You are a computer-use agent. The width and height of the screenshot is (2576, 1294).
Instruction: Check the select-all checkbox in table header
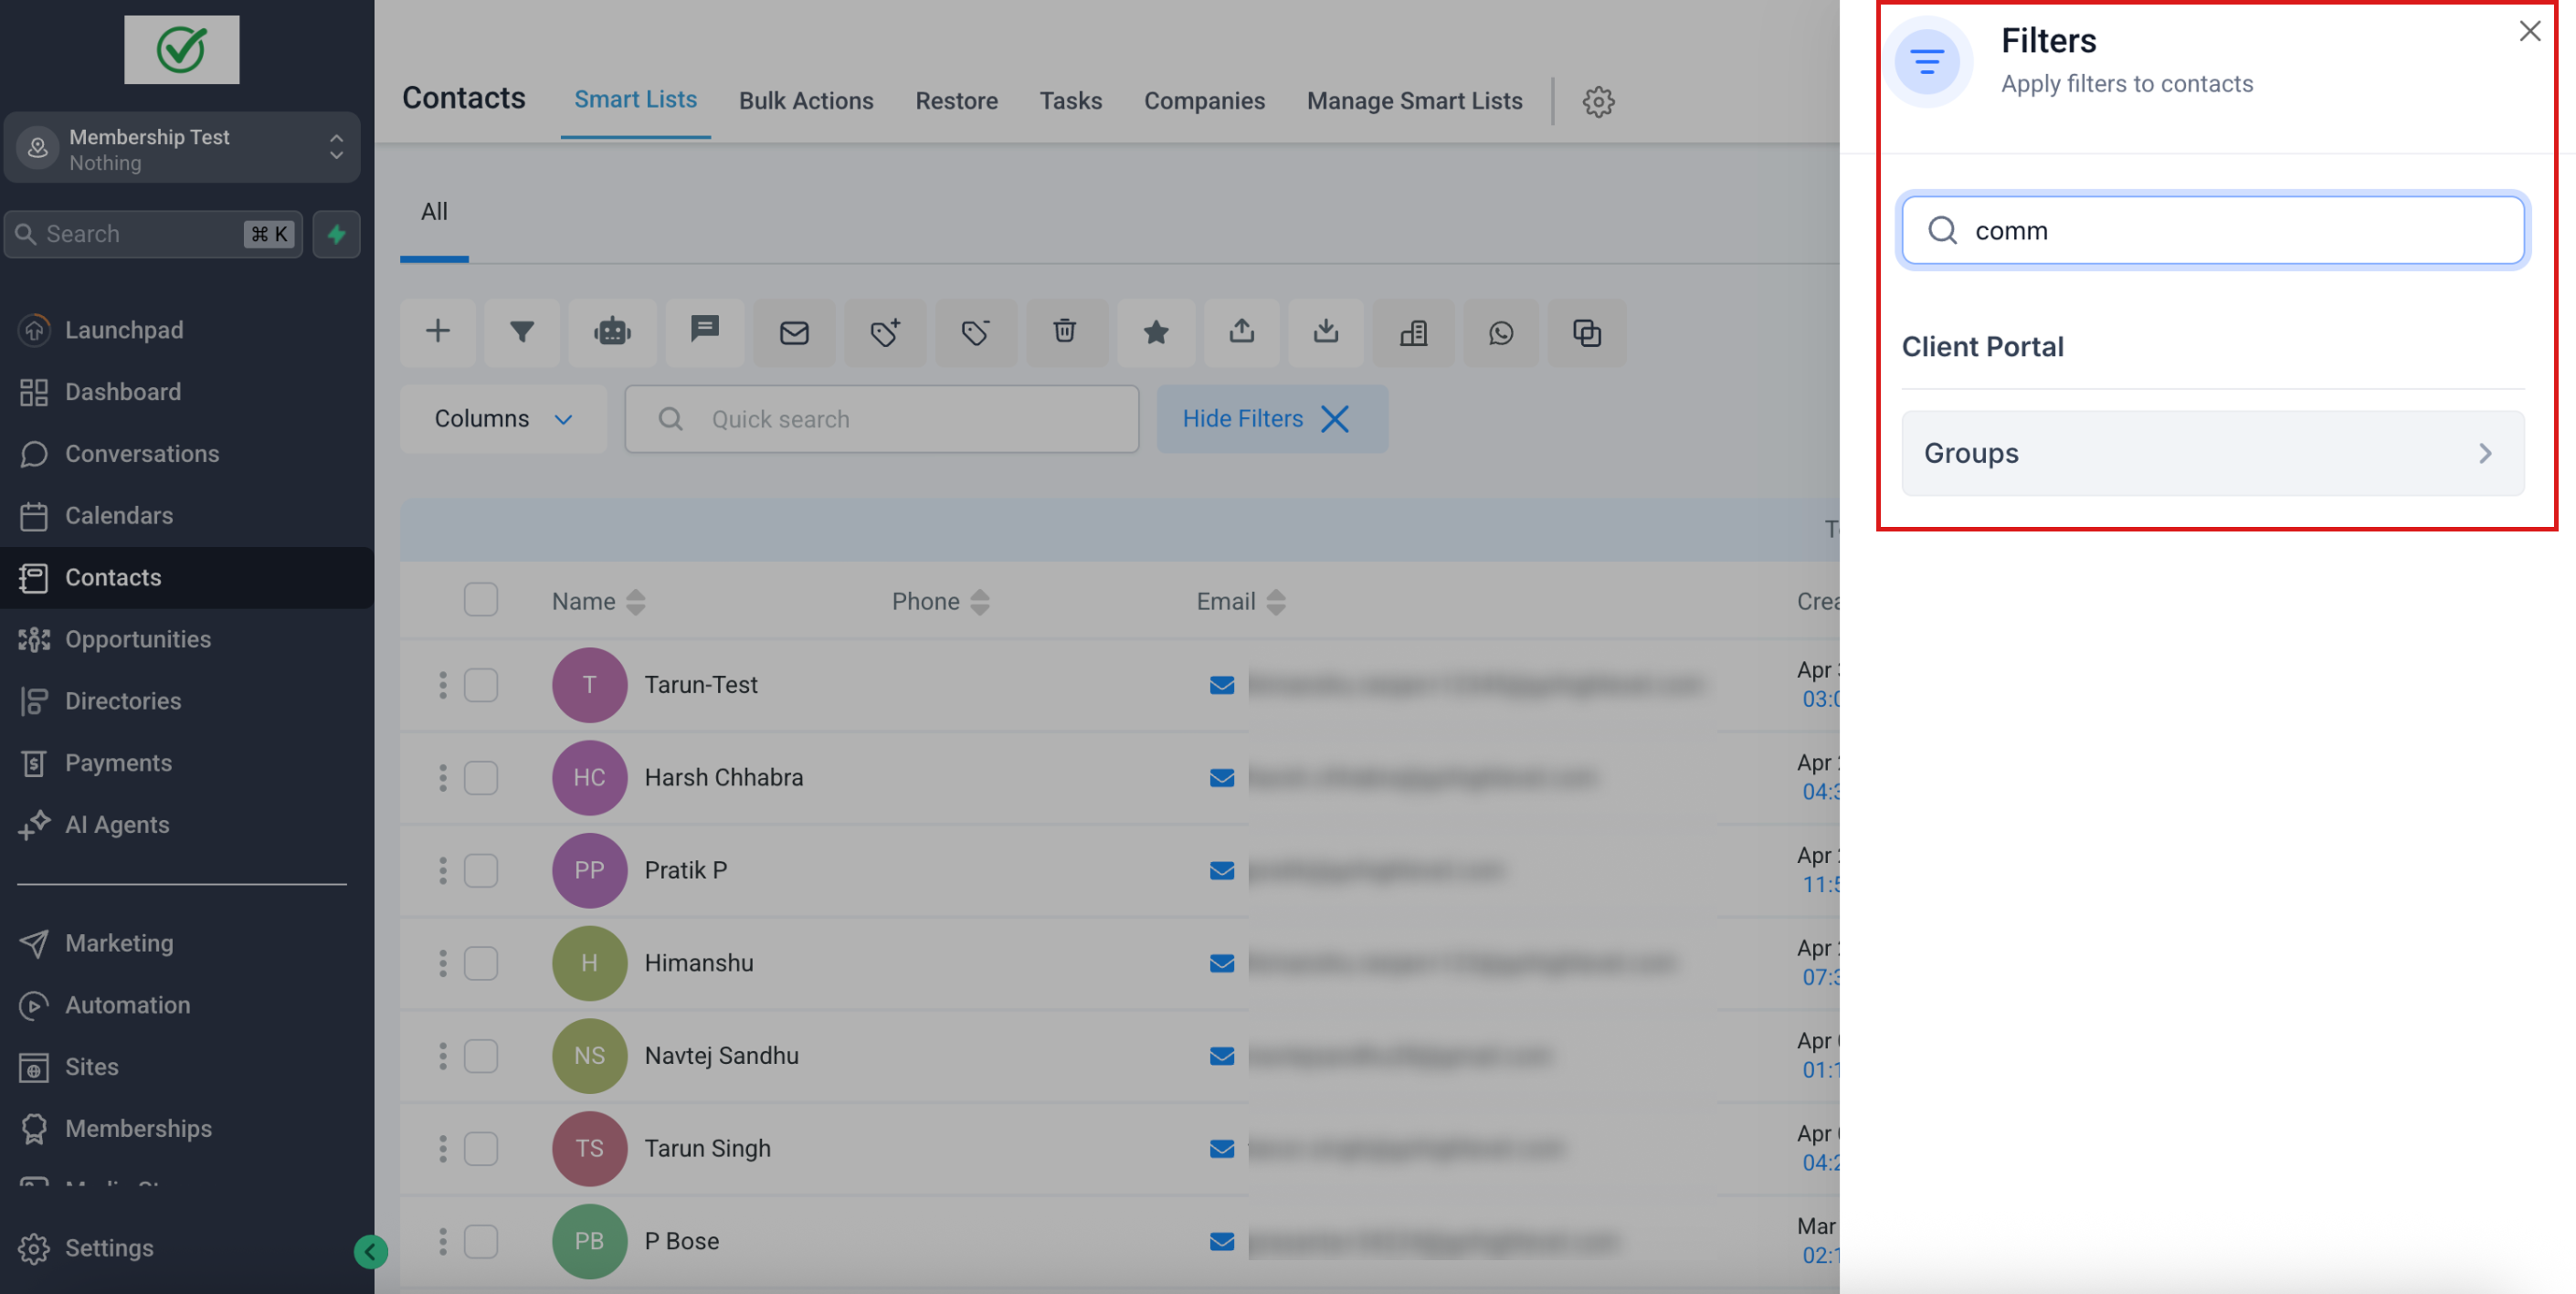(480, 600)
